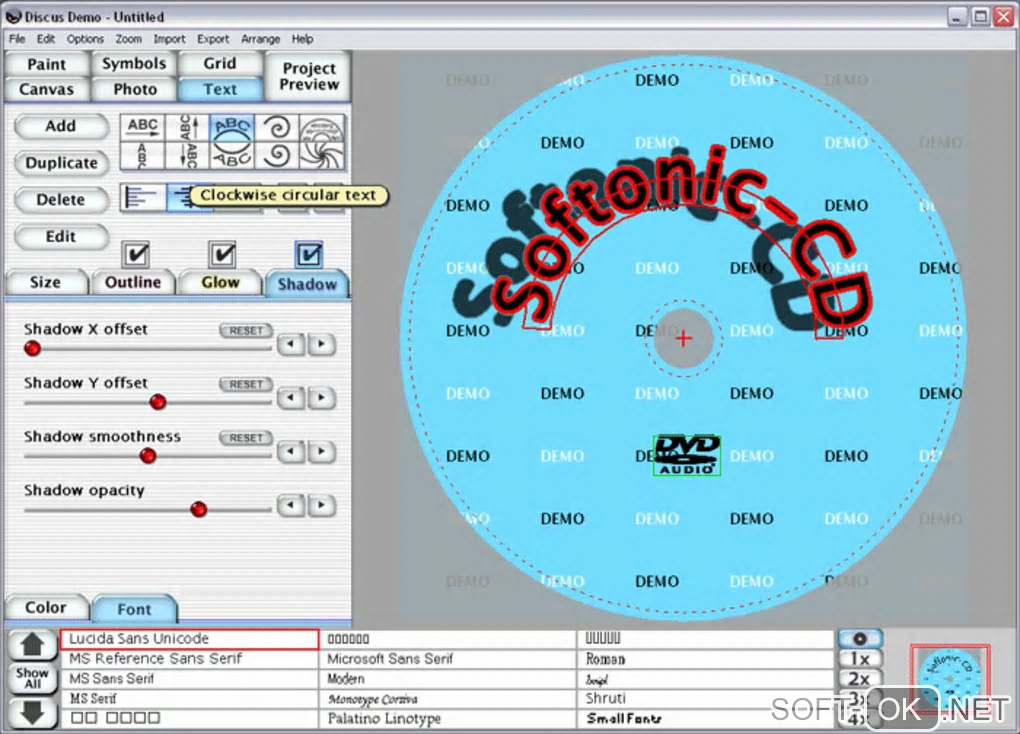Click the Show All fonts button

32,679
